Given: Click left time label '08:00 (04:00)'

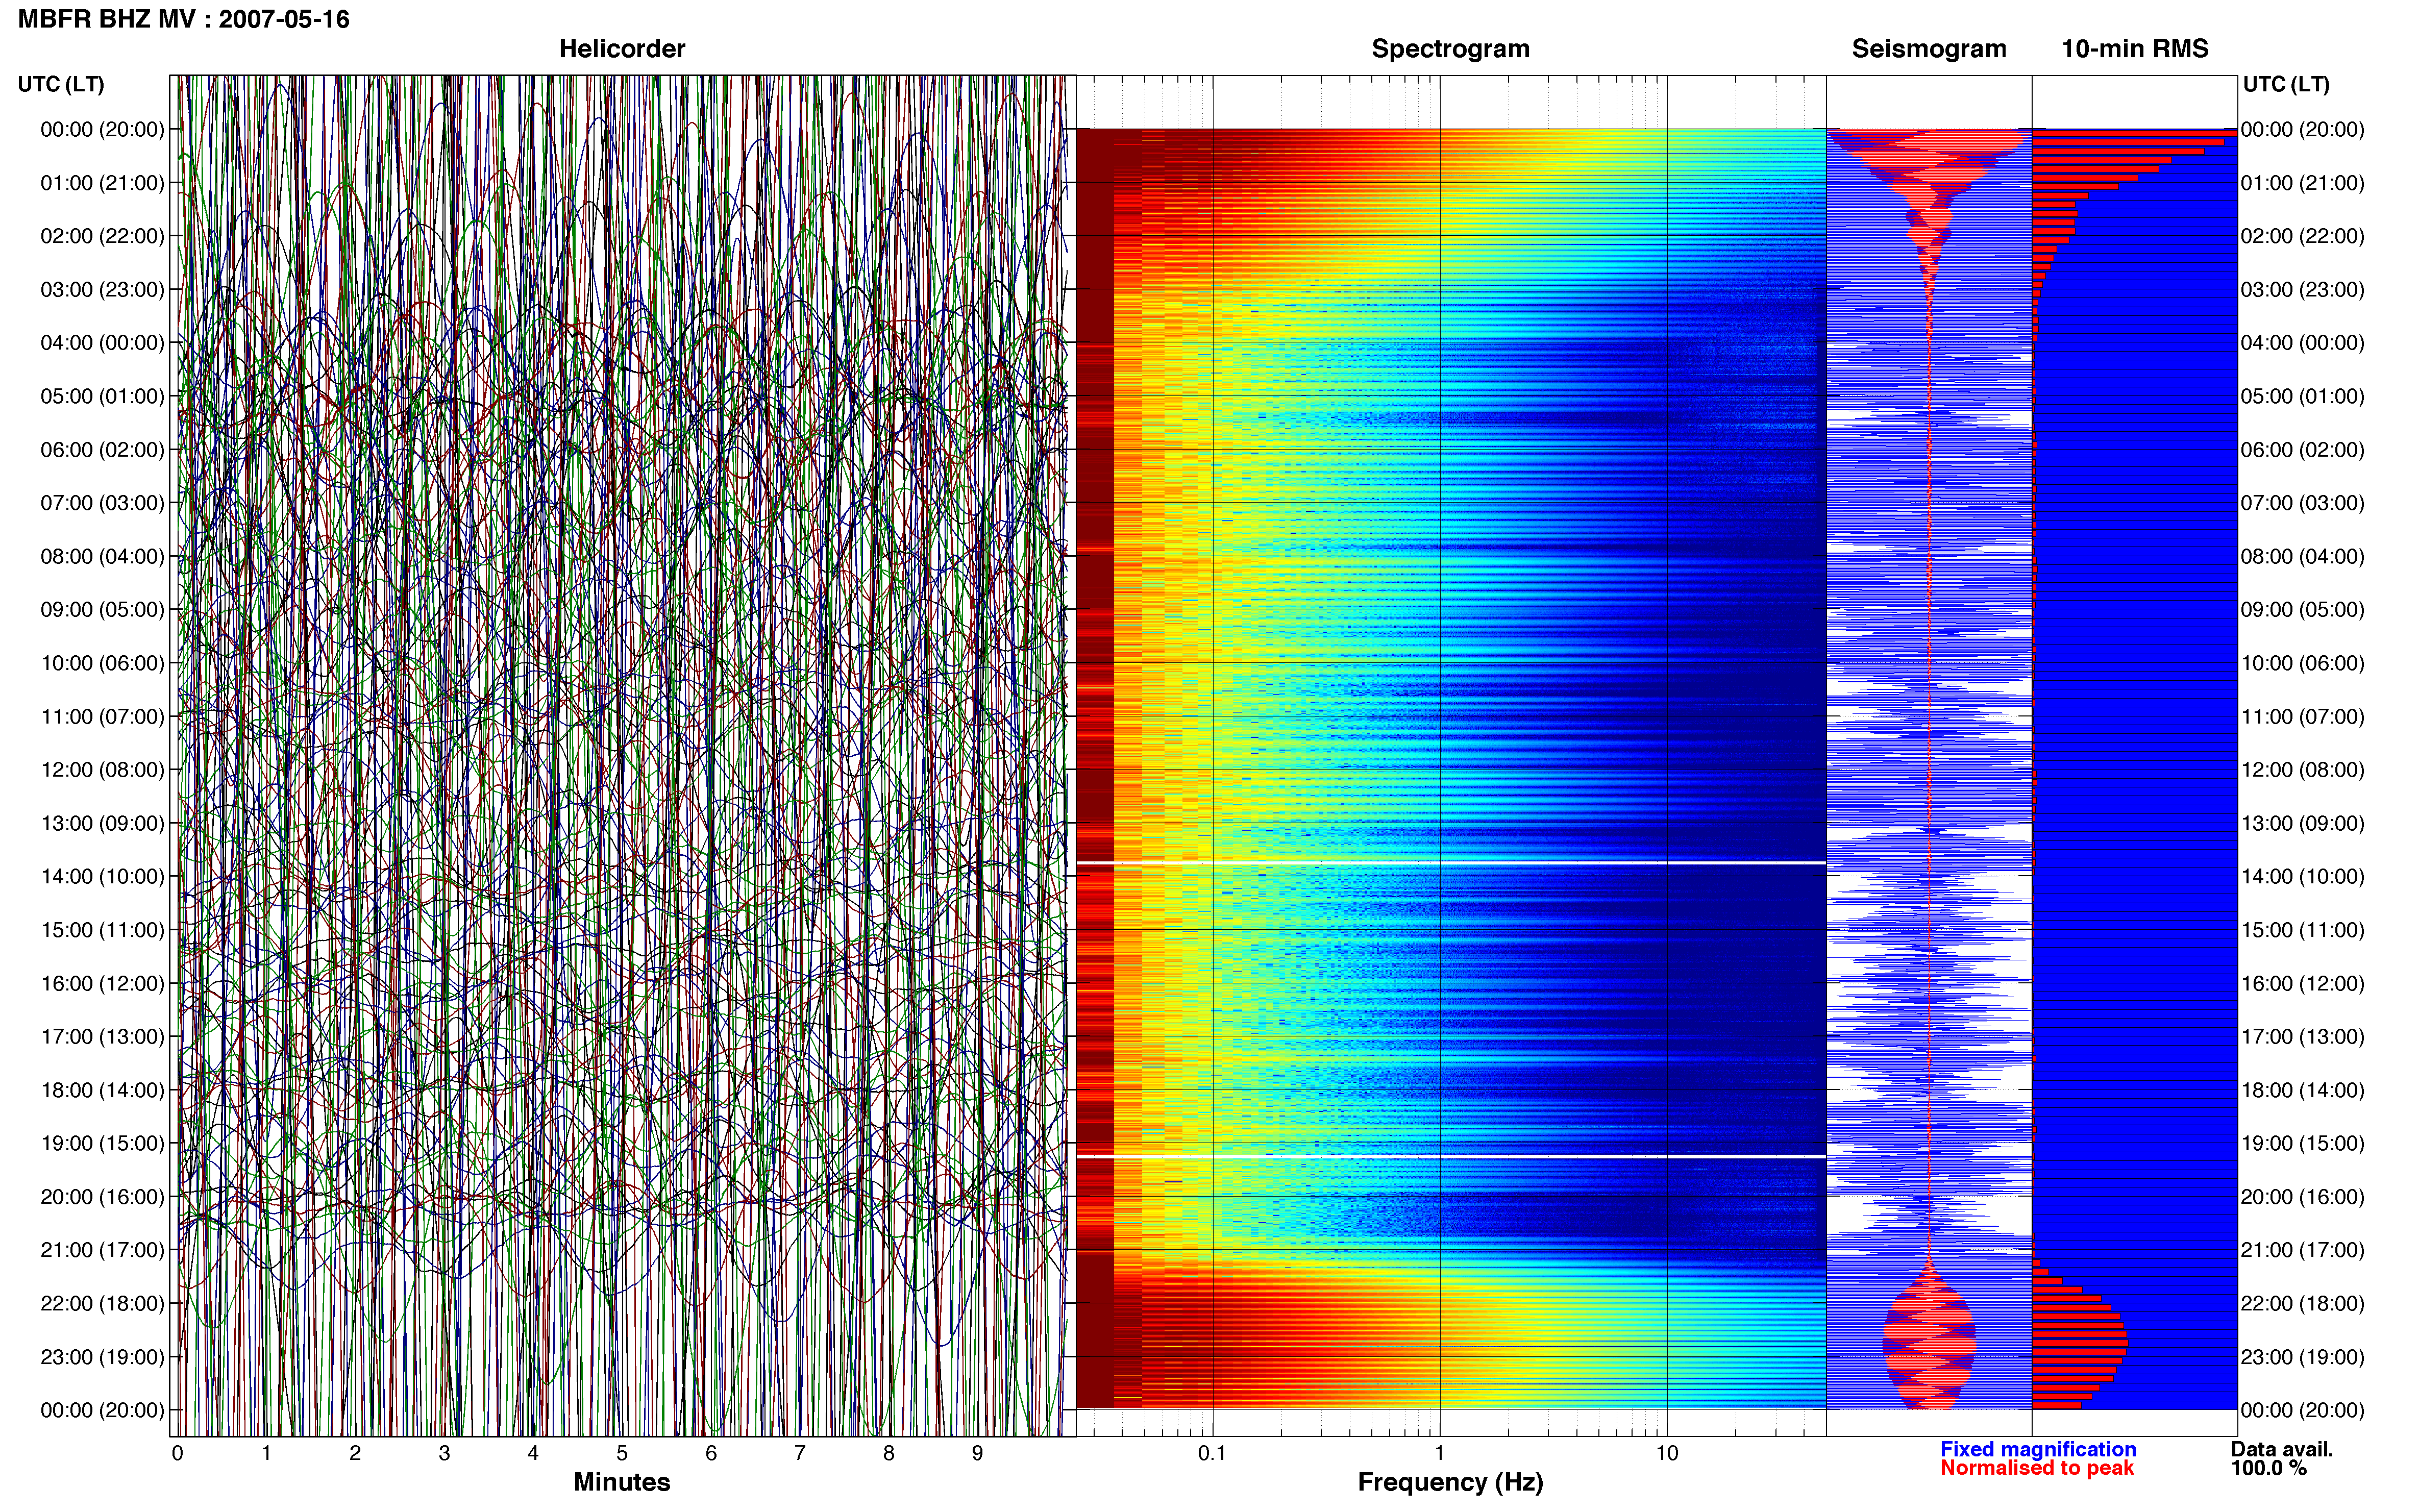Looking at the screenshot, I should click(102, 556).
